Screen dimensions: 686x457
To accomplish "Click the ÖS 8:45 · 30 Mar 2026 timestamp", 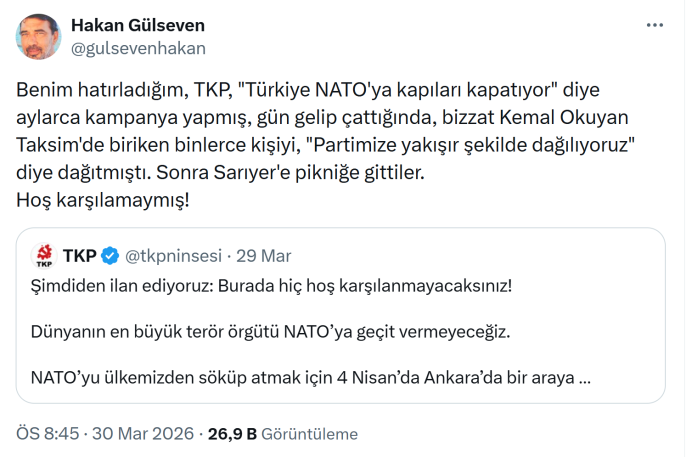I will pyautogui.click(x=105, y=434).
